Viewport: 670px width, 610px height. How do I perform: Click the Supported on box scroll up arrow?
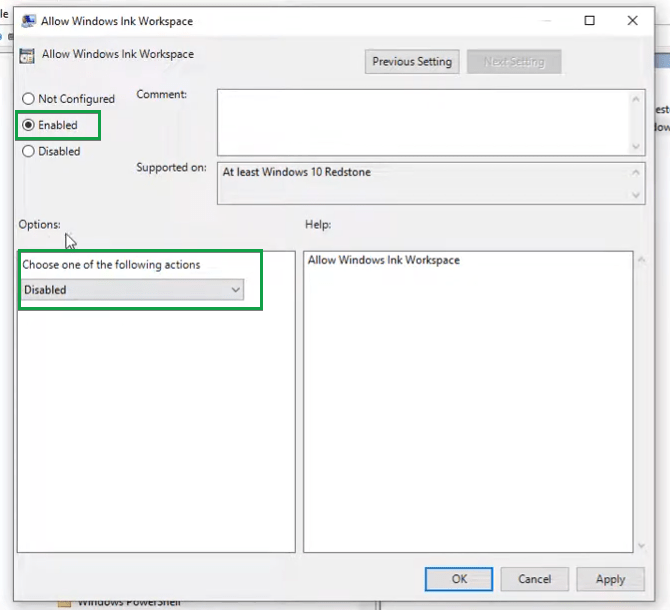636,173
